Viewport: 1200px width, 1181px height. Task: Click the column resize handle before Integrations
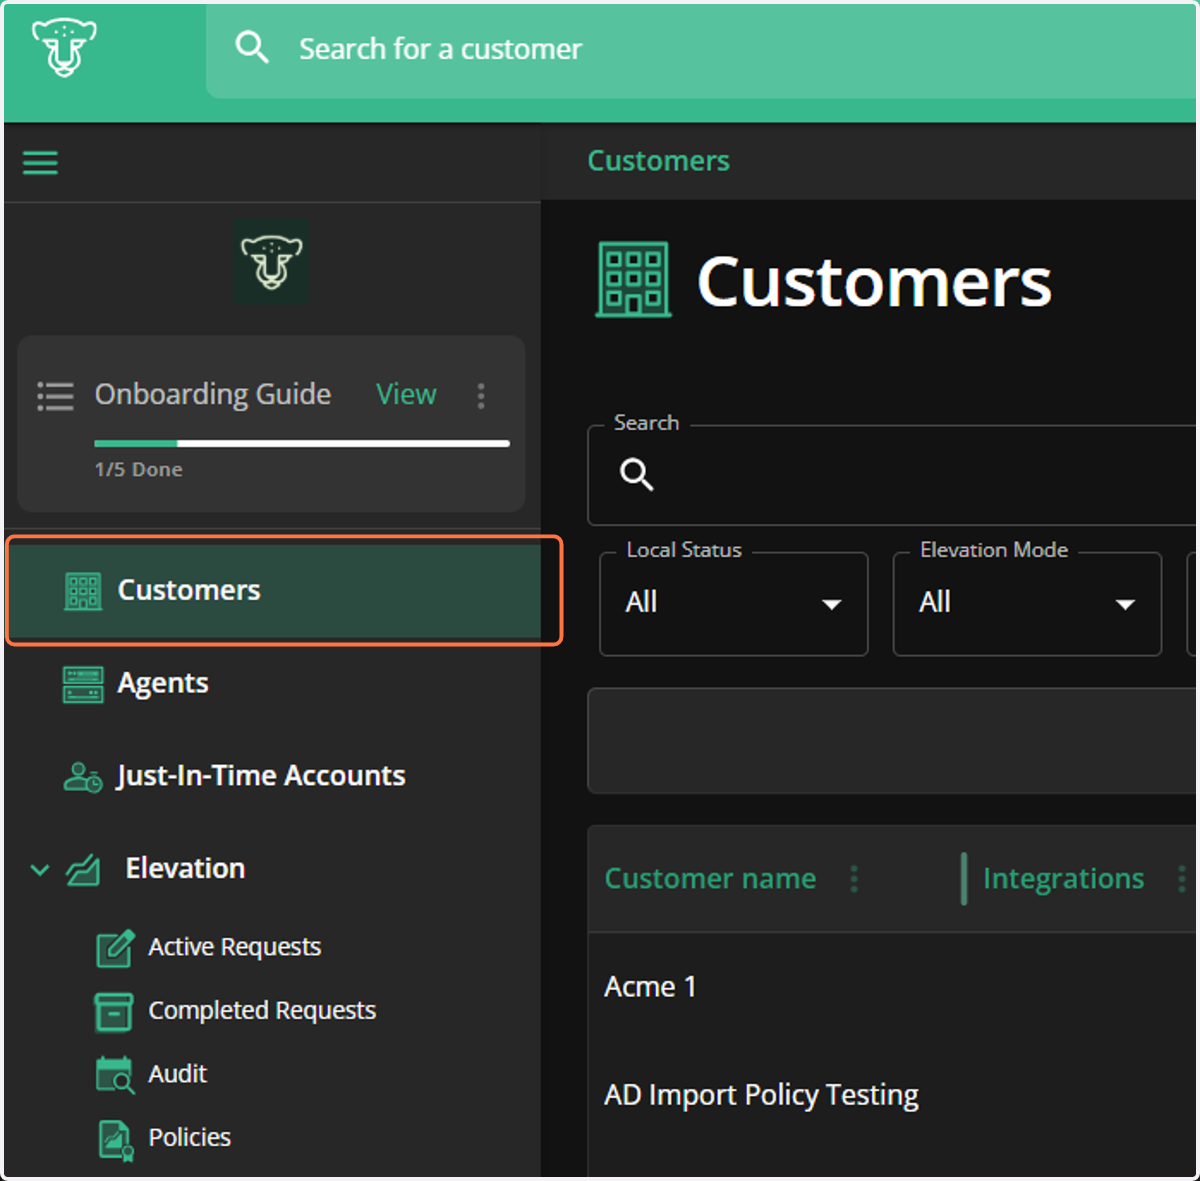[964, 879]
